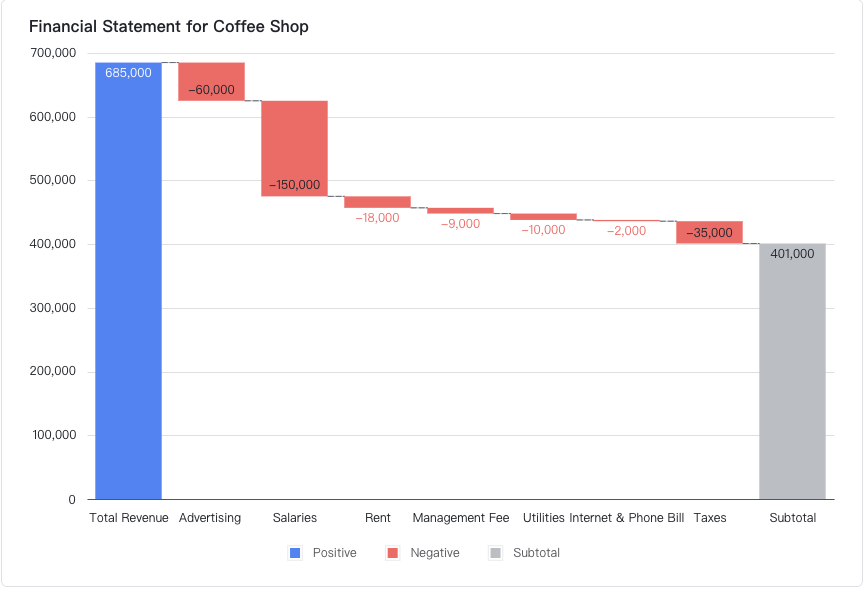Toggle the Negative series legend label
The height and width of the screenshot is (589, 868).
pos(435,553)
